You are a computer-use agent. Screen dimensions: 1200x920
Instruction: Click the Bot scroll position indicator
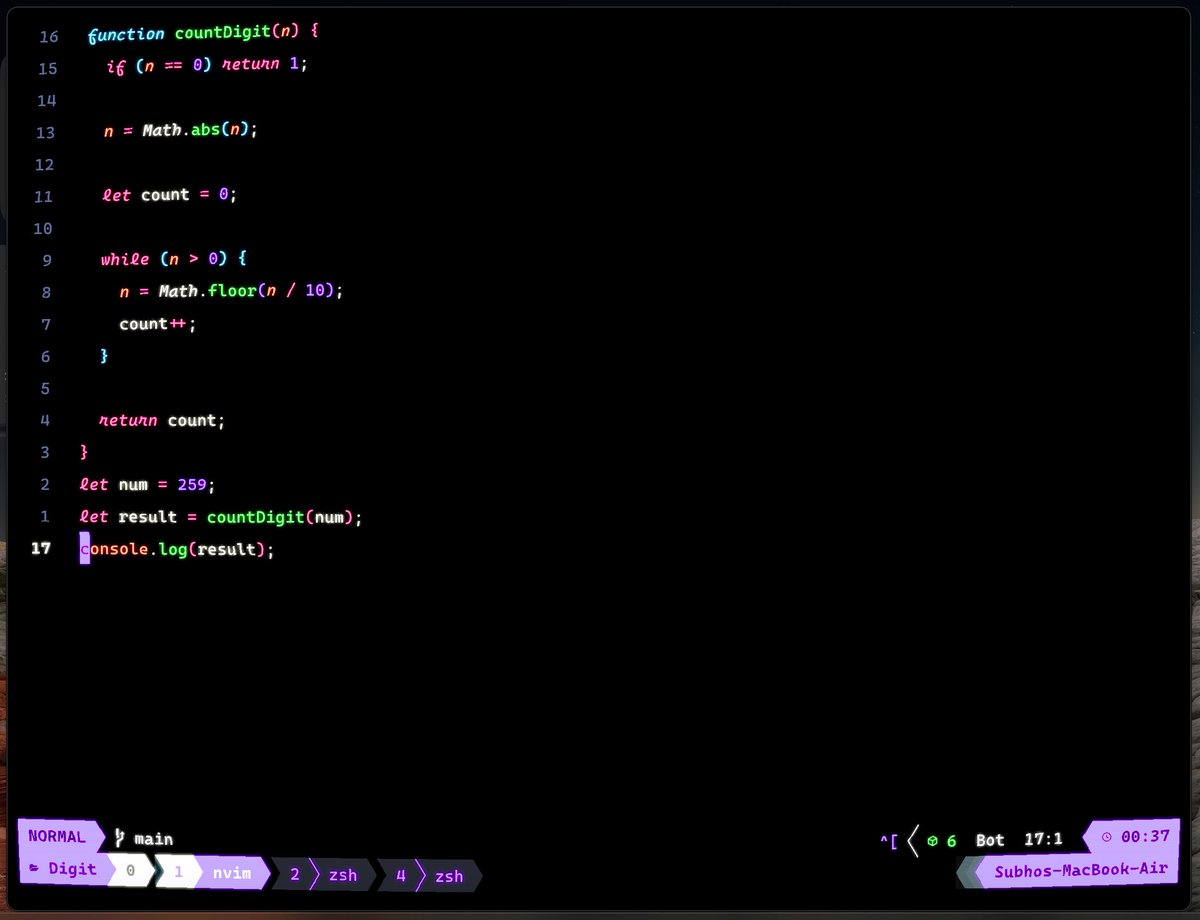990,840
